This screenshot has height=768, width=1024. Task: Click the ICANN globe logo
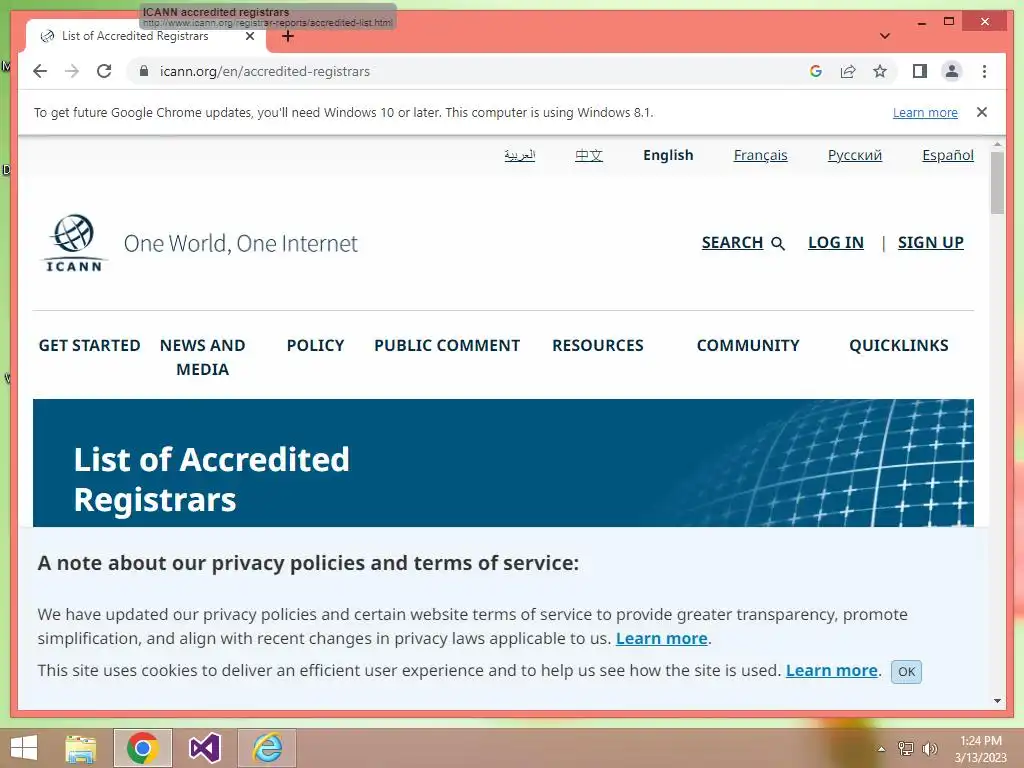point(73,243)
